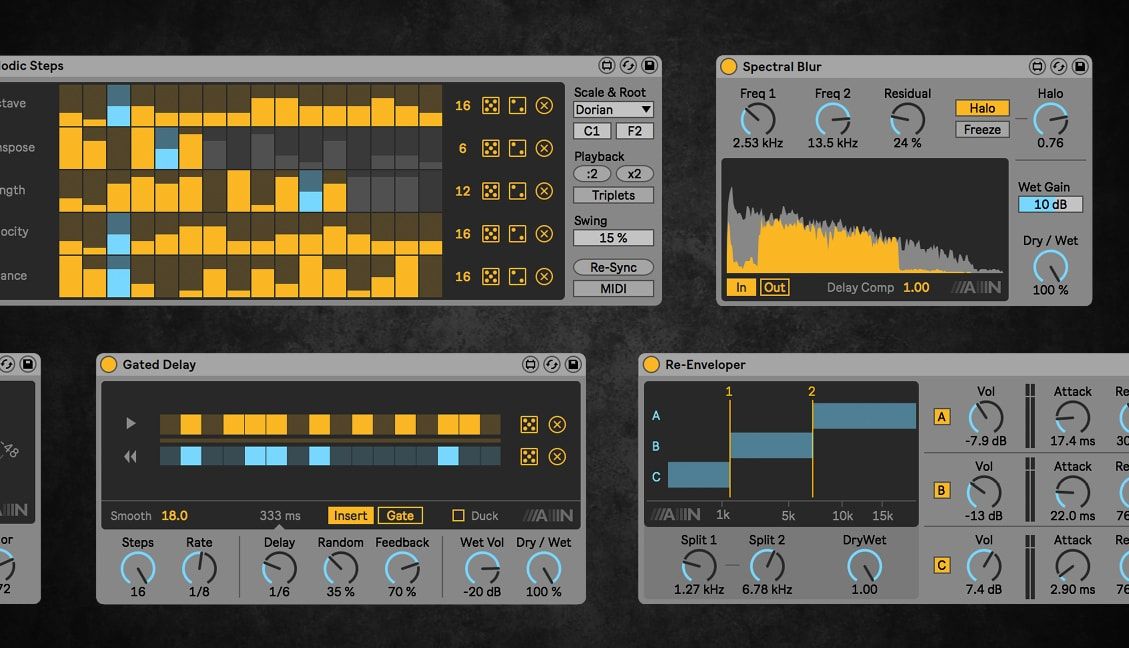Viewport: 1129px width, 648px height.
Task: Save the Gated Delay preset
Action: coord(573,364)
